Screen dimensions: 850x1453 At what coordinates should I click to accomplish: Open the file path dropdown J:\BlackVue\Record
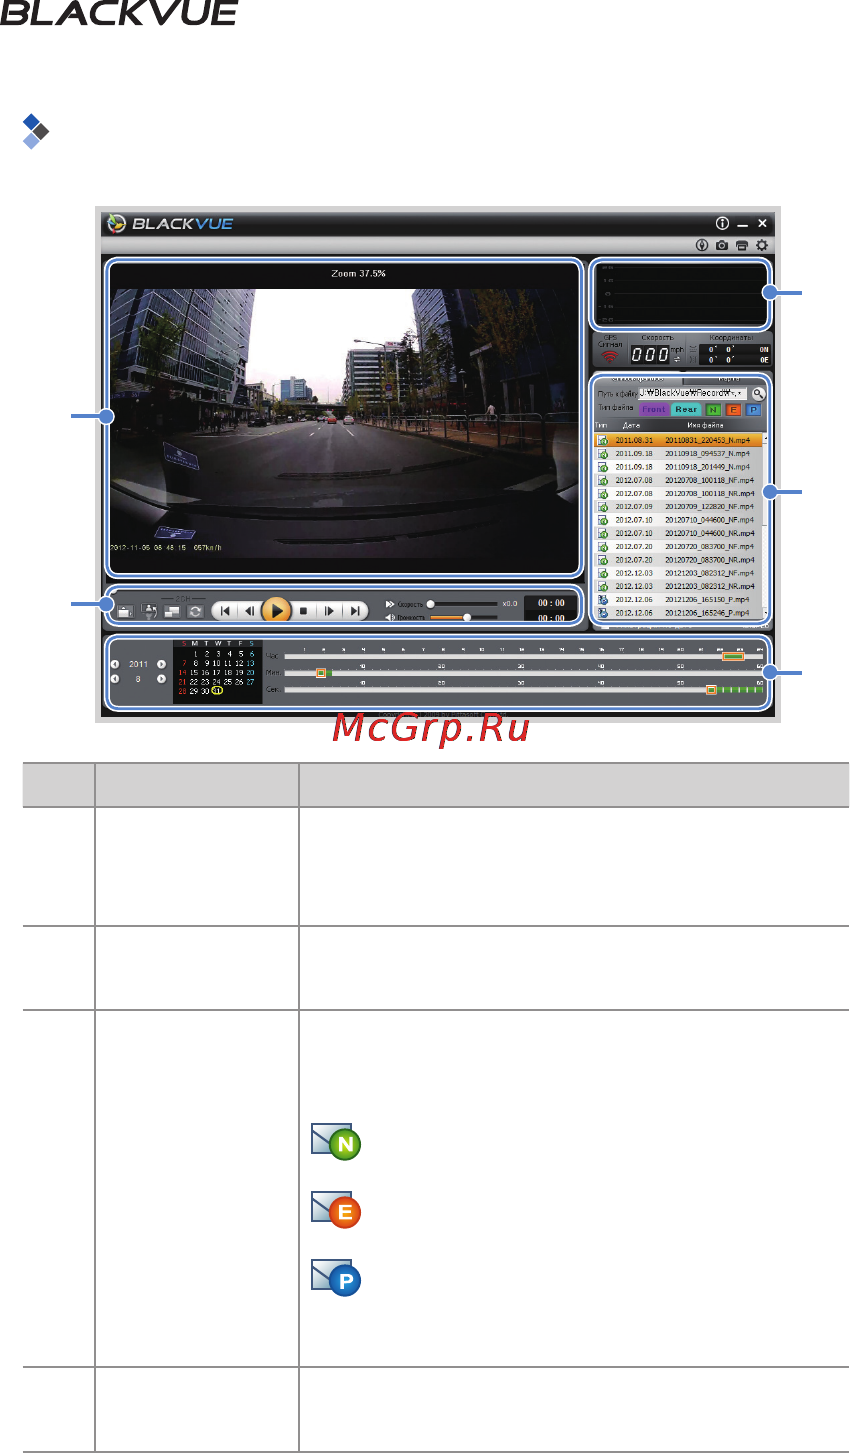click(692, 393)
